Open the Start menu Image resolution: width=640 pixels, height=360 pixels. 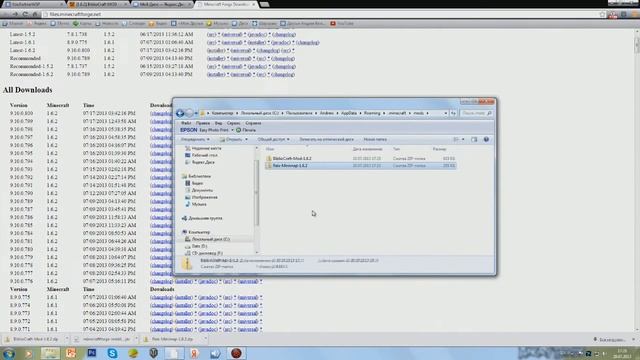tap(9, 353)
